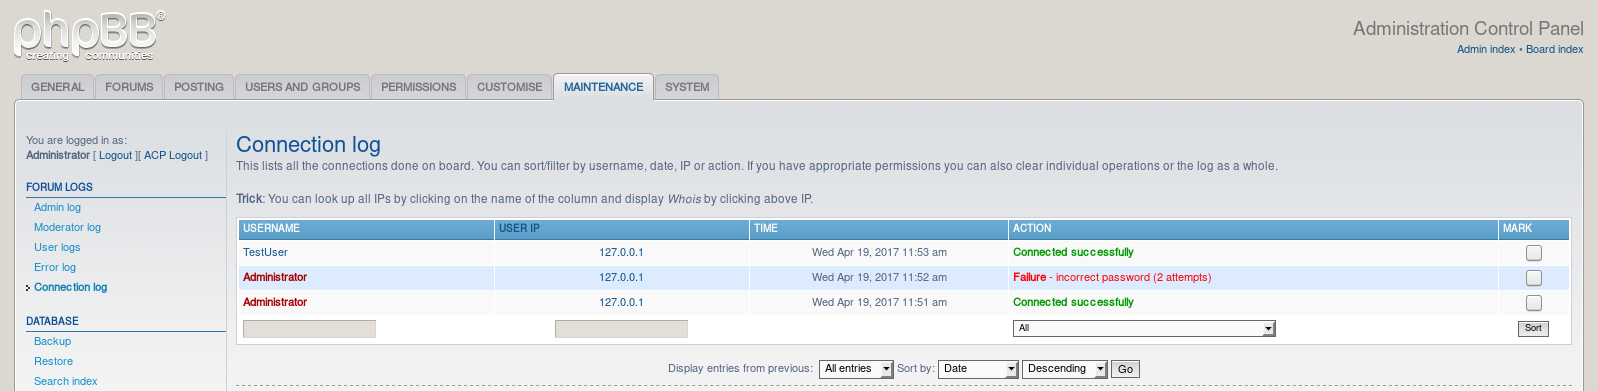
Task: Open the TestUser profile link
Action: pos(265,252)
